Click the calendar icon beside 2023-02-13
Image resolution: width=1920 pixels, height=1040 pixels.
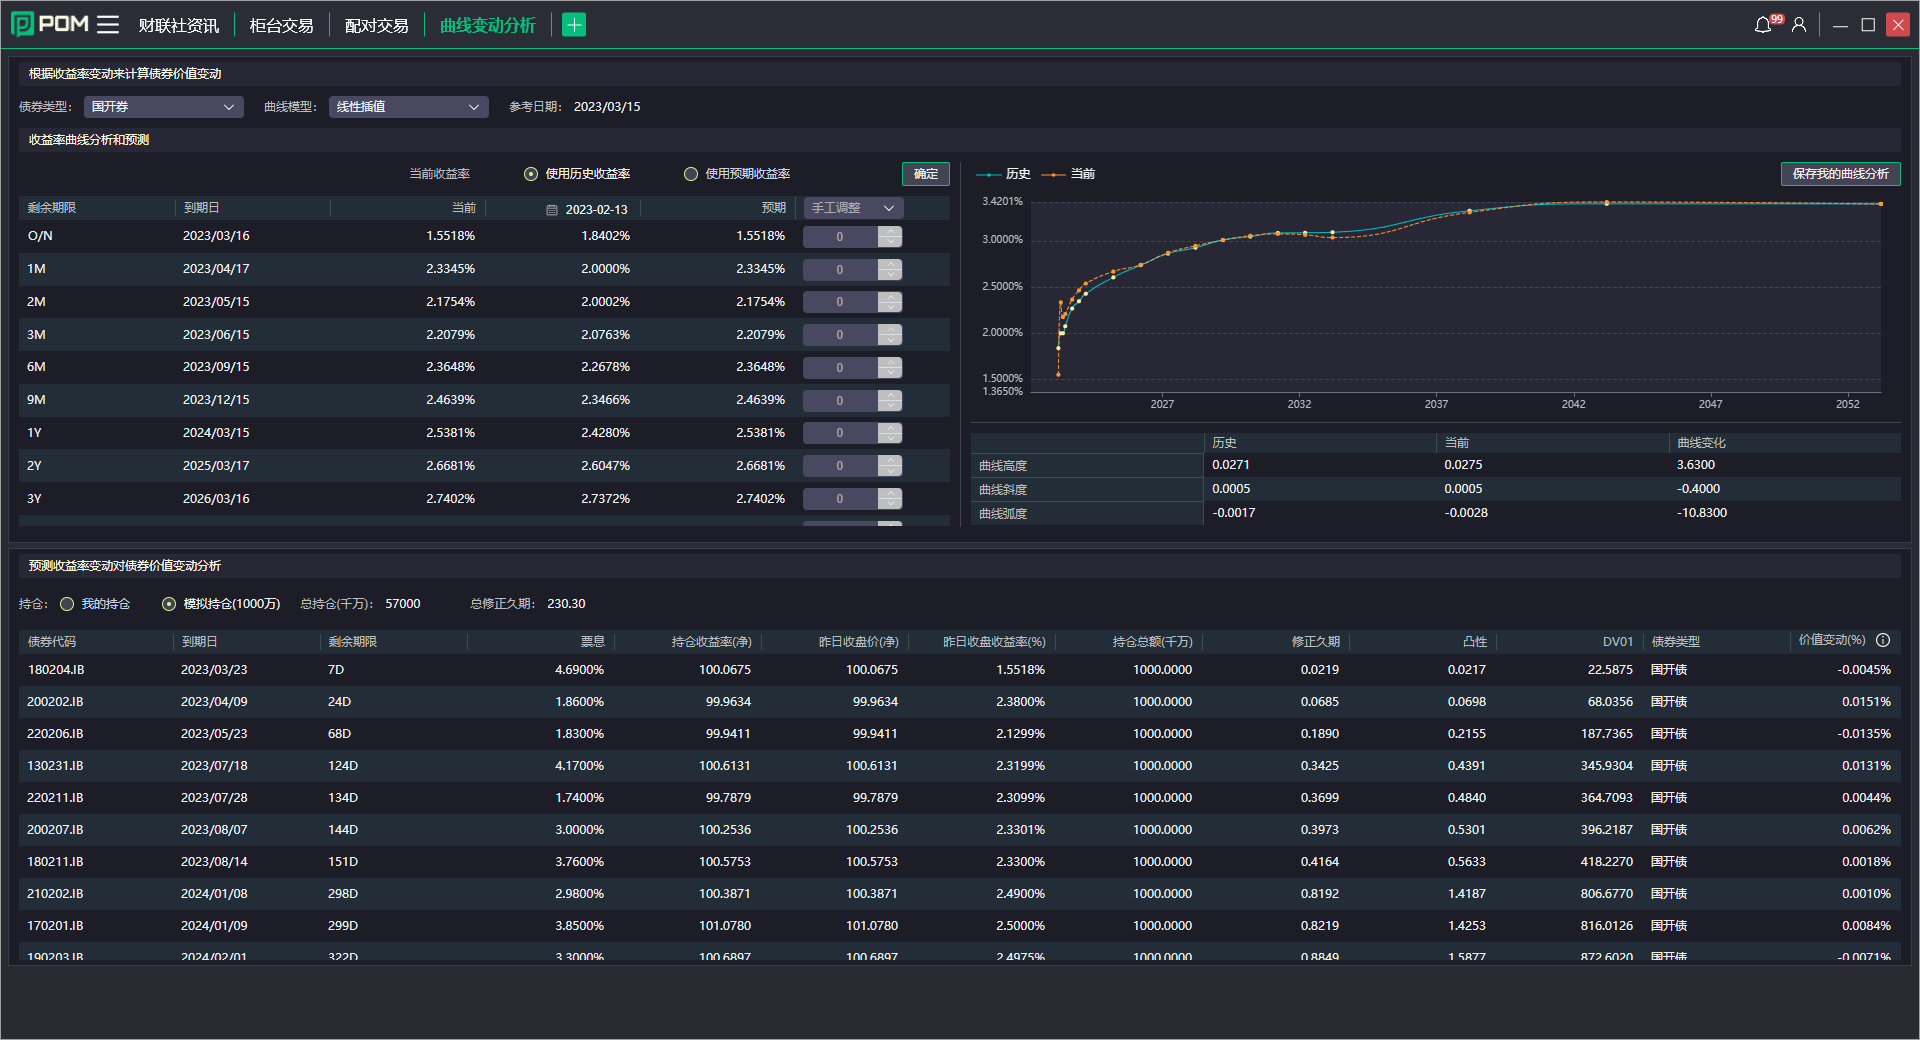[552, 210]
